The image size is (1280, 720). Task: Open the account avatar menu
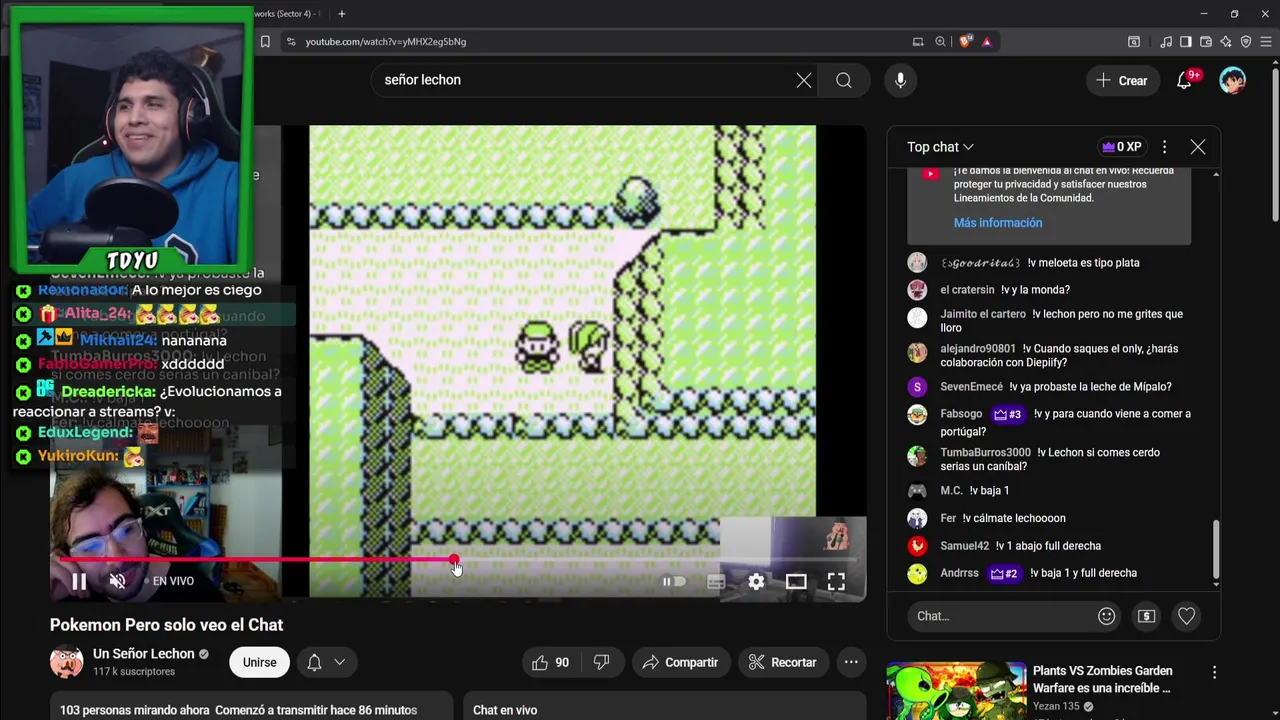pos(1232,81)
